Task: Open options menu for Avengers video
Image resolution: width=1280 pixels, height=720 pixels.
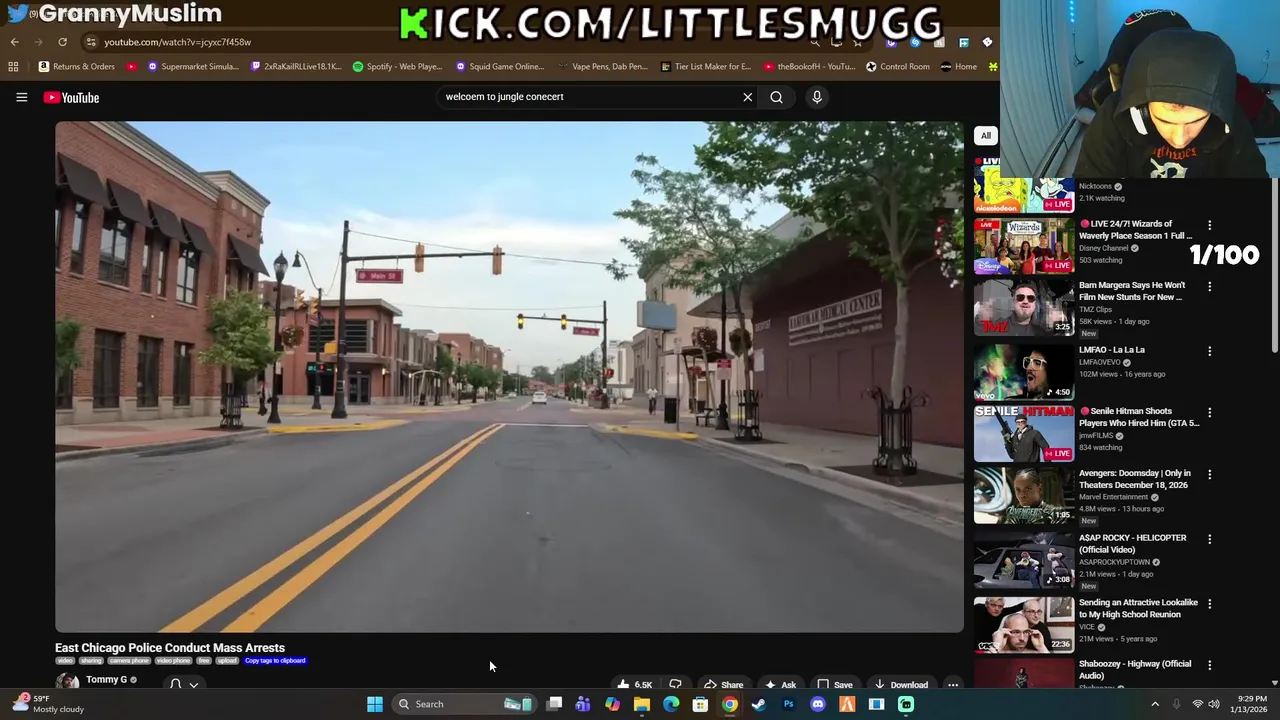Action: tap(1209, 474)
